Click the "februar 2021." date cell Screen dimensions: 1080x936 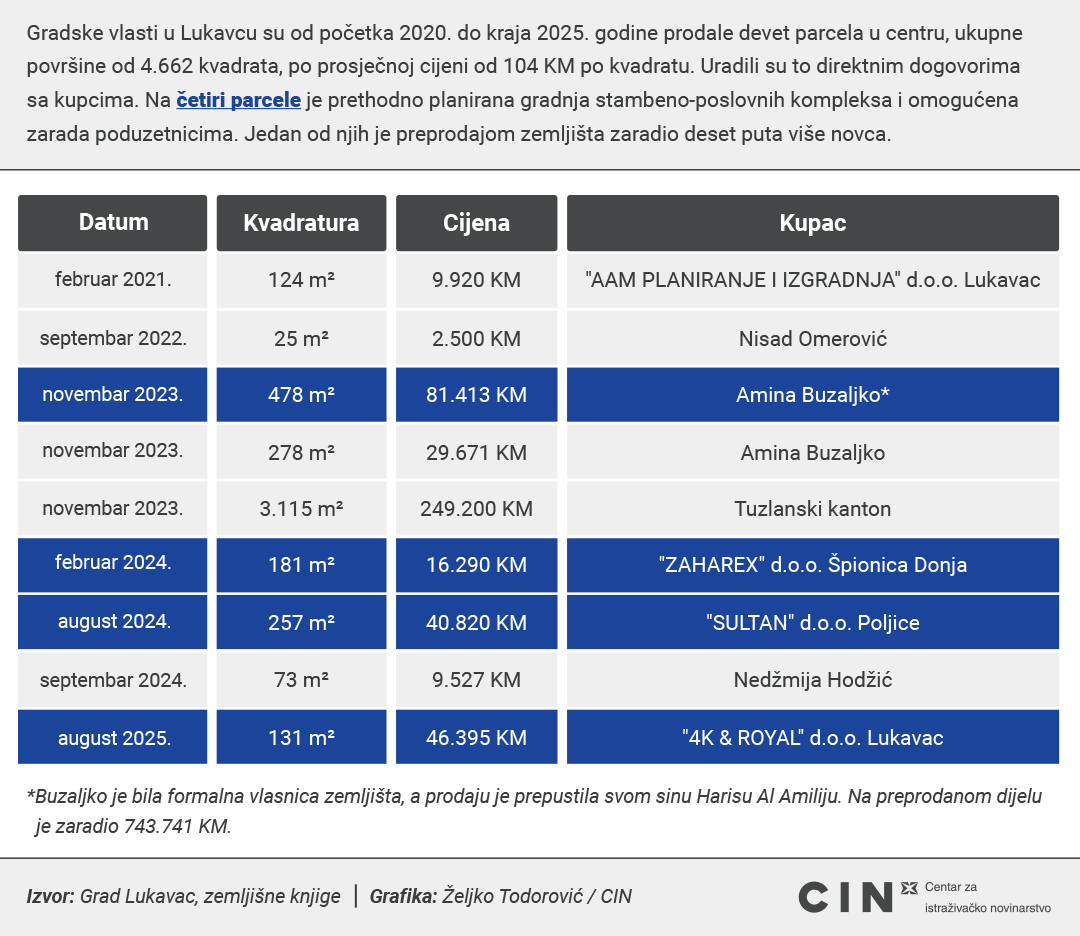[x=113, y=280]
